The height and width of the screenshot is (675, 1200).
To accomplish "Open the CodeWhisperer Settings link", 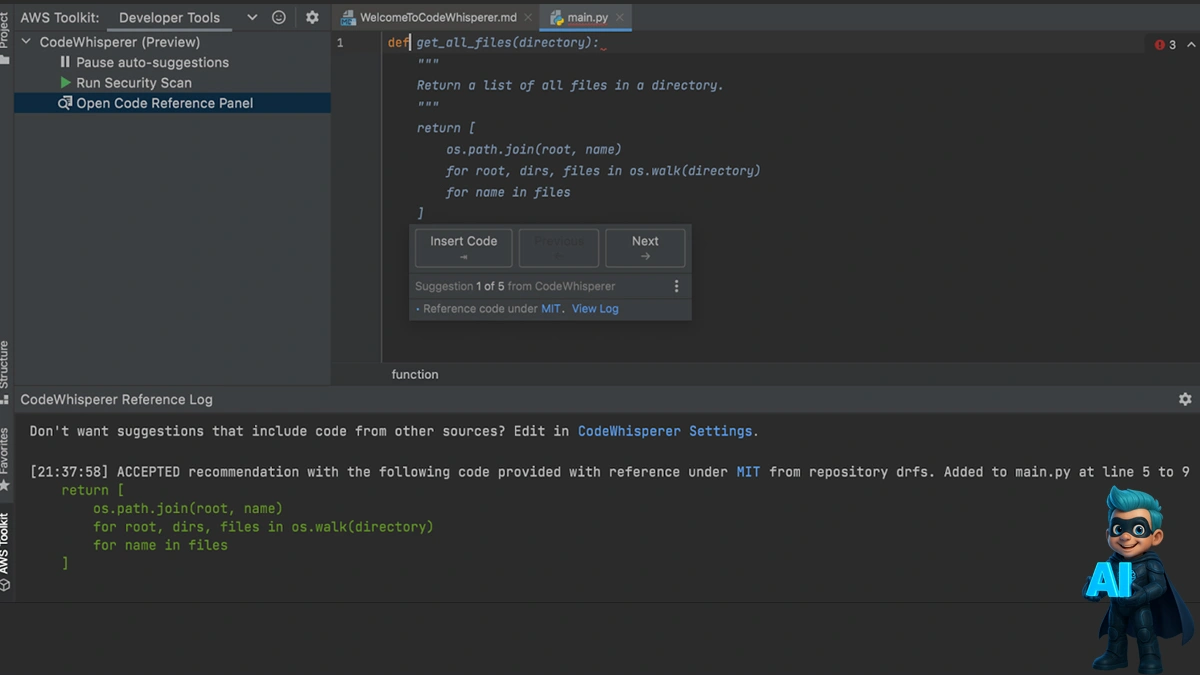I will point(665,431).
